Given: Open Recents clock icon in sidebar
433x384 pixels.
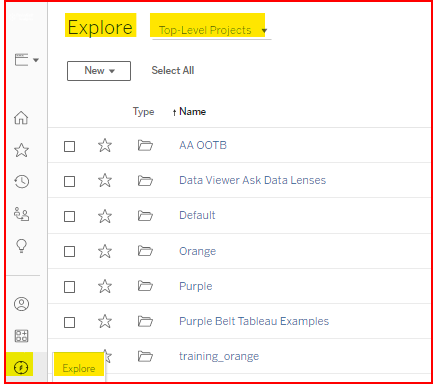Looking at the screenshot, I should 21,182.
